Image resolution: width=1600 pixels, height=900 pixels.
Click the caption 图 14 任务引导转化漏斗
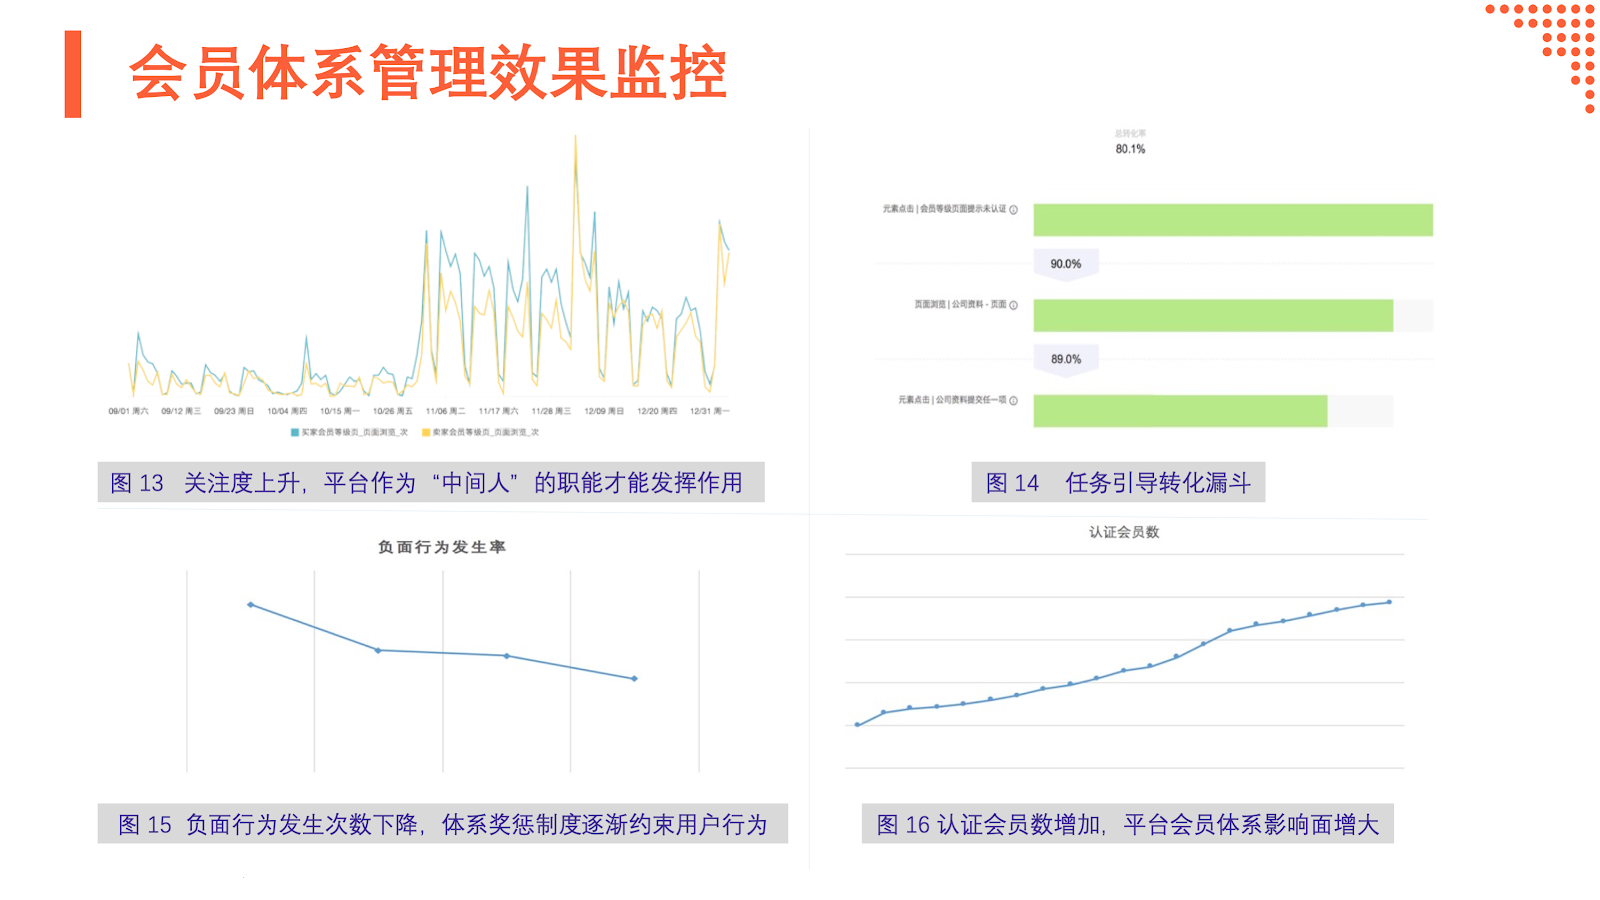1117,483
